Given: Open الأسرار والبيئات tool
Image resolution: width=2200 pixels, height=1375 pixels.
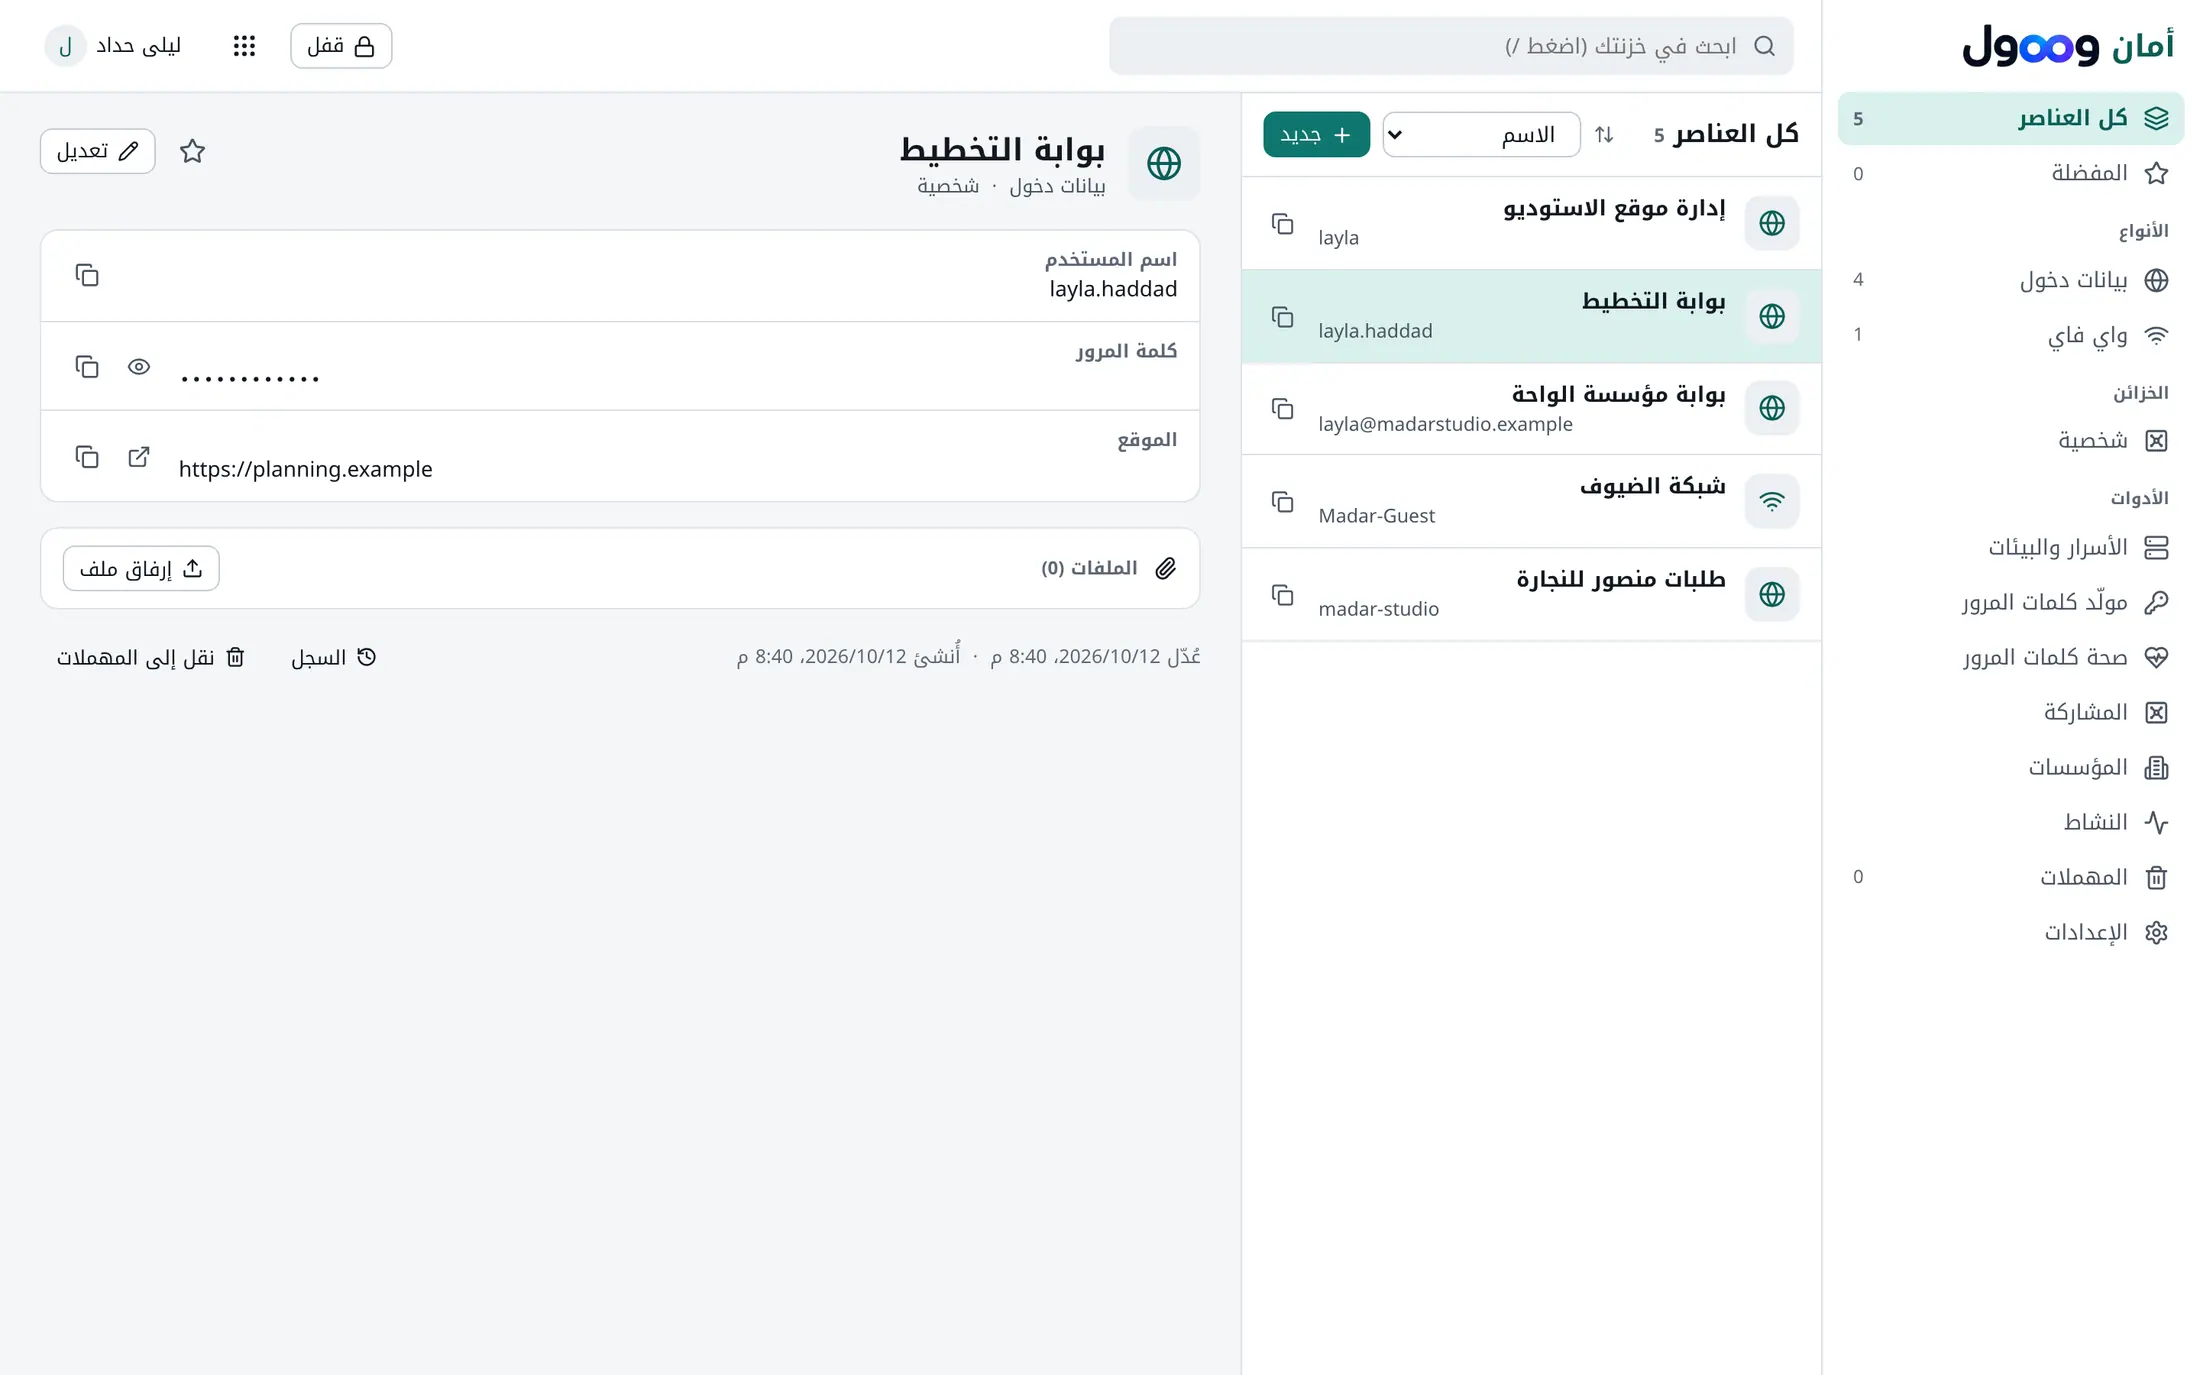Looking at the screenshot, I should 2010,547.
